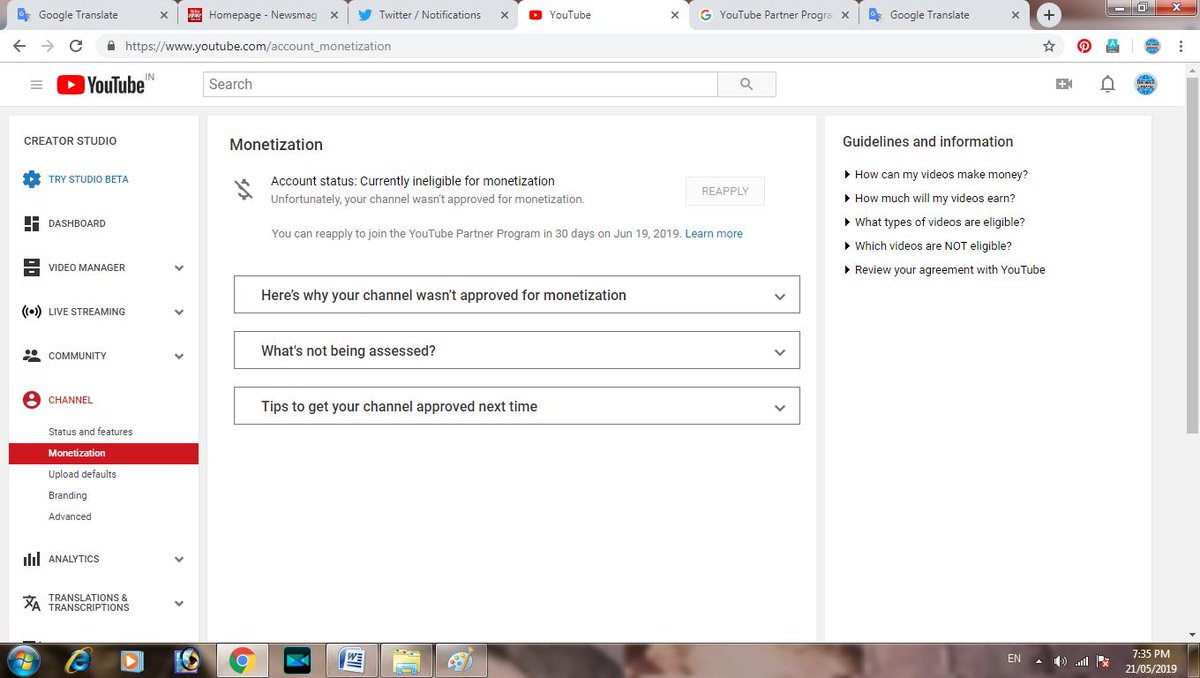Expand 'Review your agreement with YouTube'

click(945, 270)
